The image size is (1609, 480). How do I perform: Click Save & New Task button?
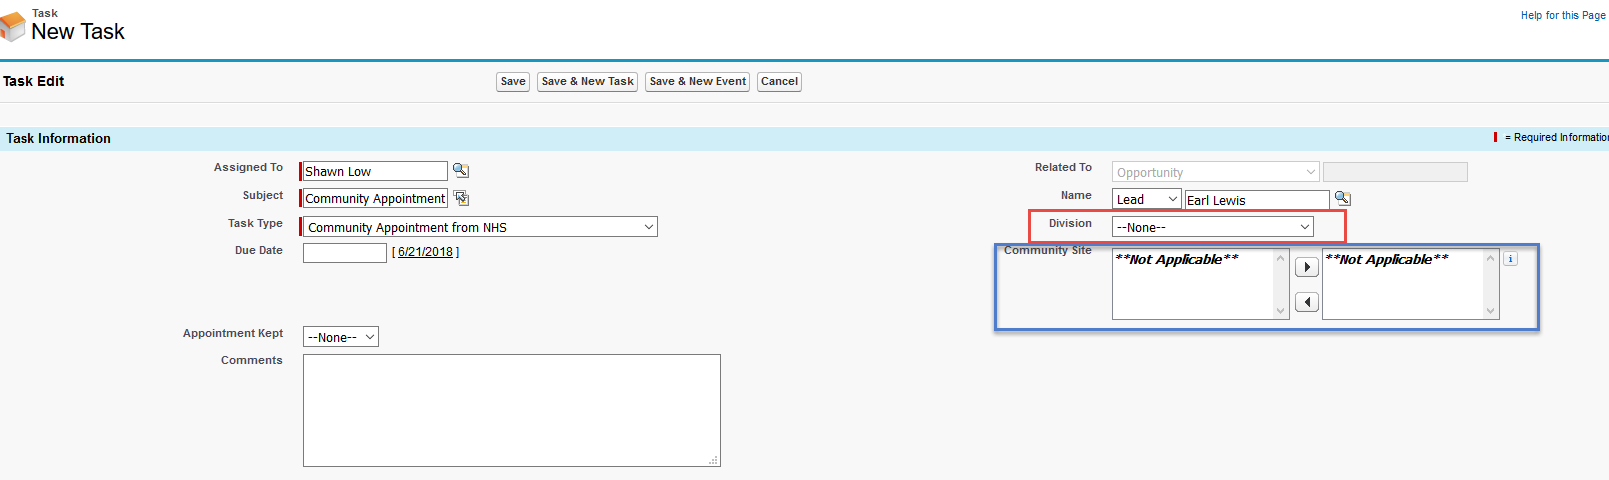(588, 82)
